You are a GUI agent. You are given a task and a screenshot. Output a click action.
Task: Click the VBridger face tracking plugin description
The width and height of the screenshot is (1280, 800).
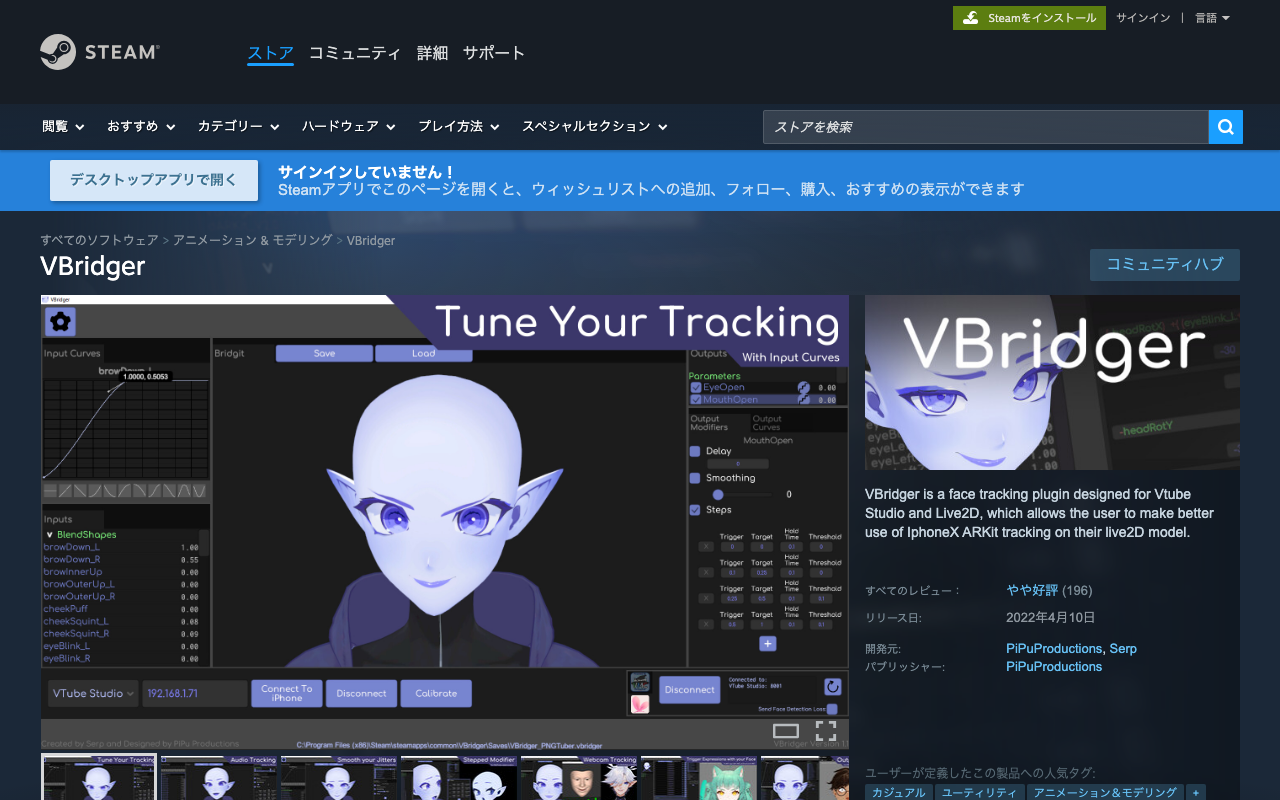[x=1039, y=513]
